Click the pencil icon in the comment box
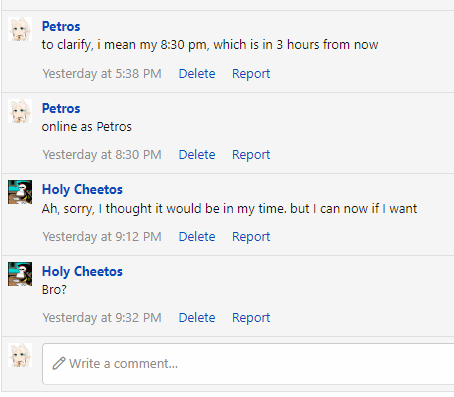Viewport: 454px width, 397px height. click(x=59, y=363)
